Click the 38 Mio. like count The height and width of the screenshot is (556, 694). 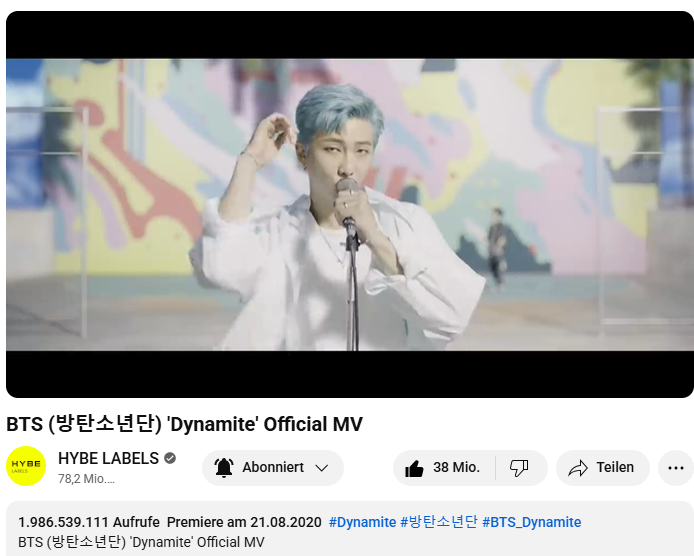pos(456,467)
